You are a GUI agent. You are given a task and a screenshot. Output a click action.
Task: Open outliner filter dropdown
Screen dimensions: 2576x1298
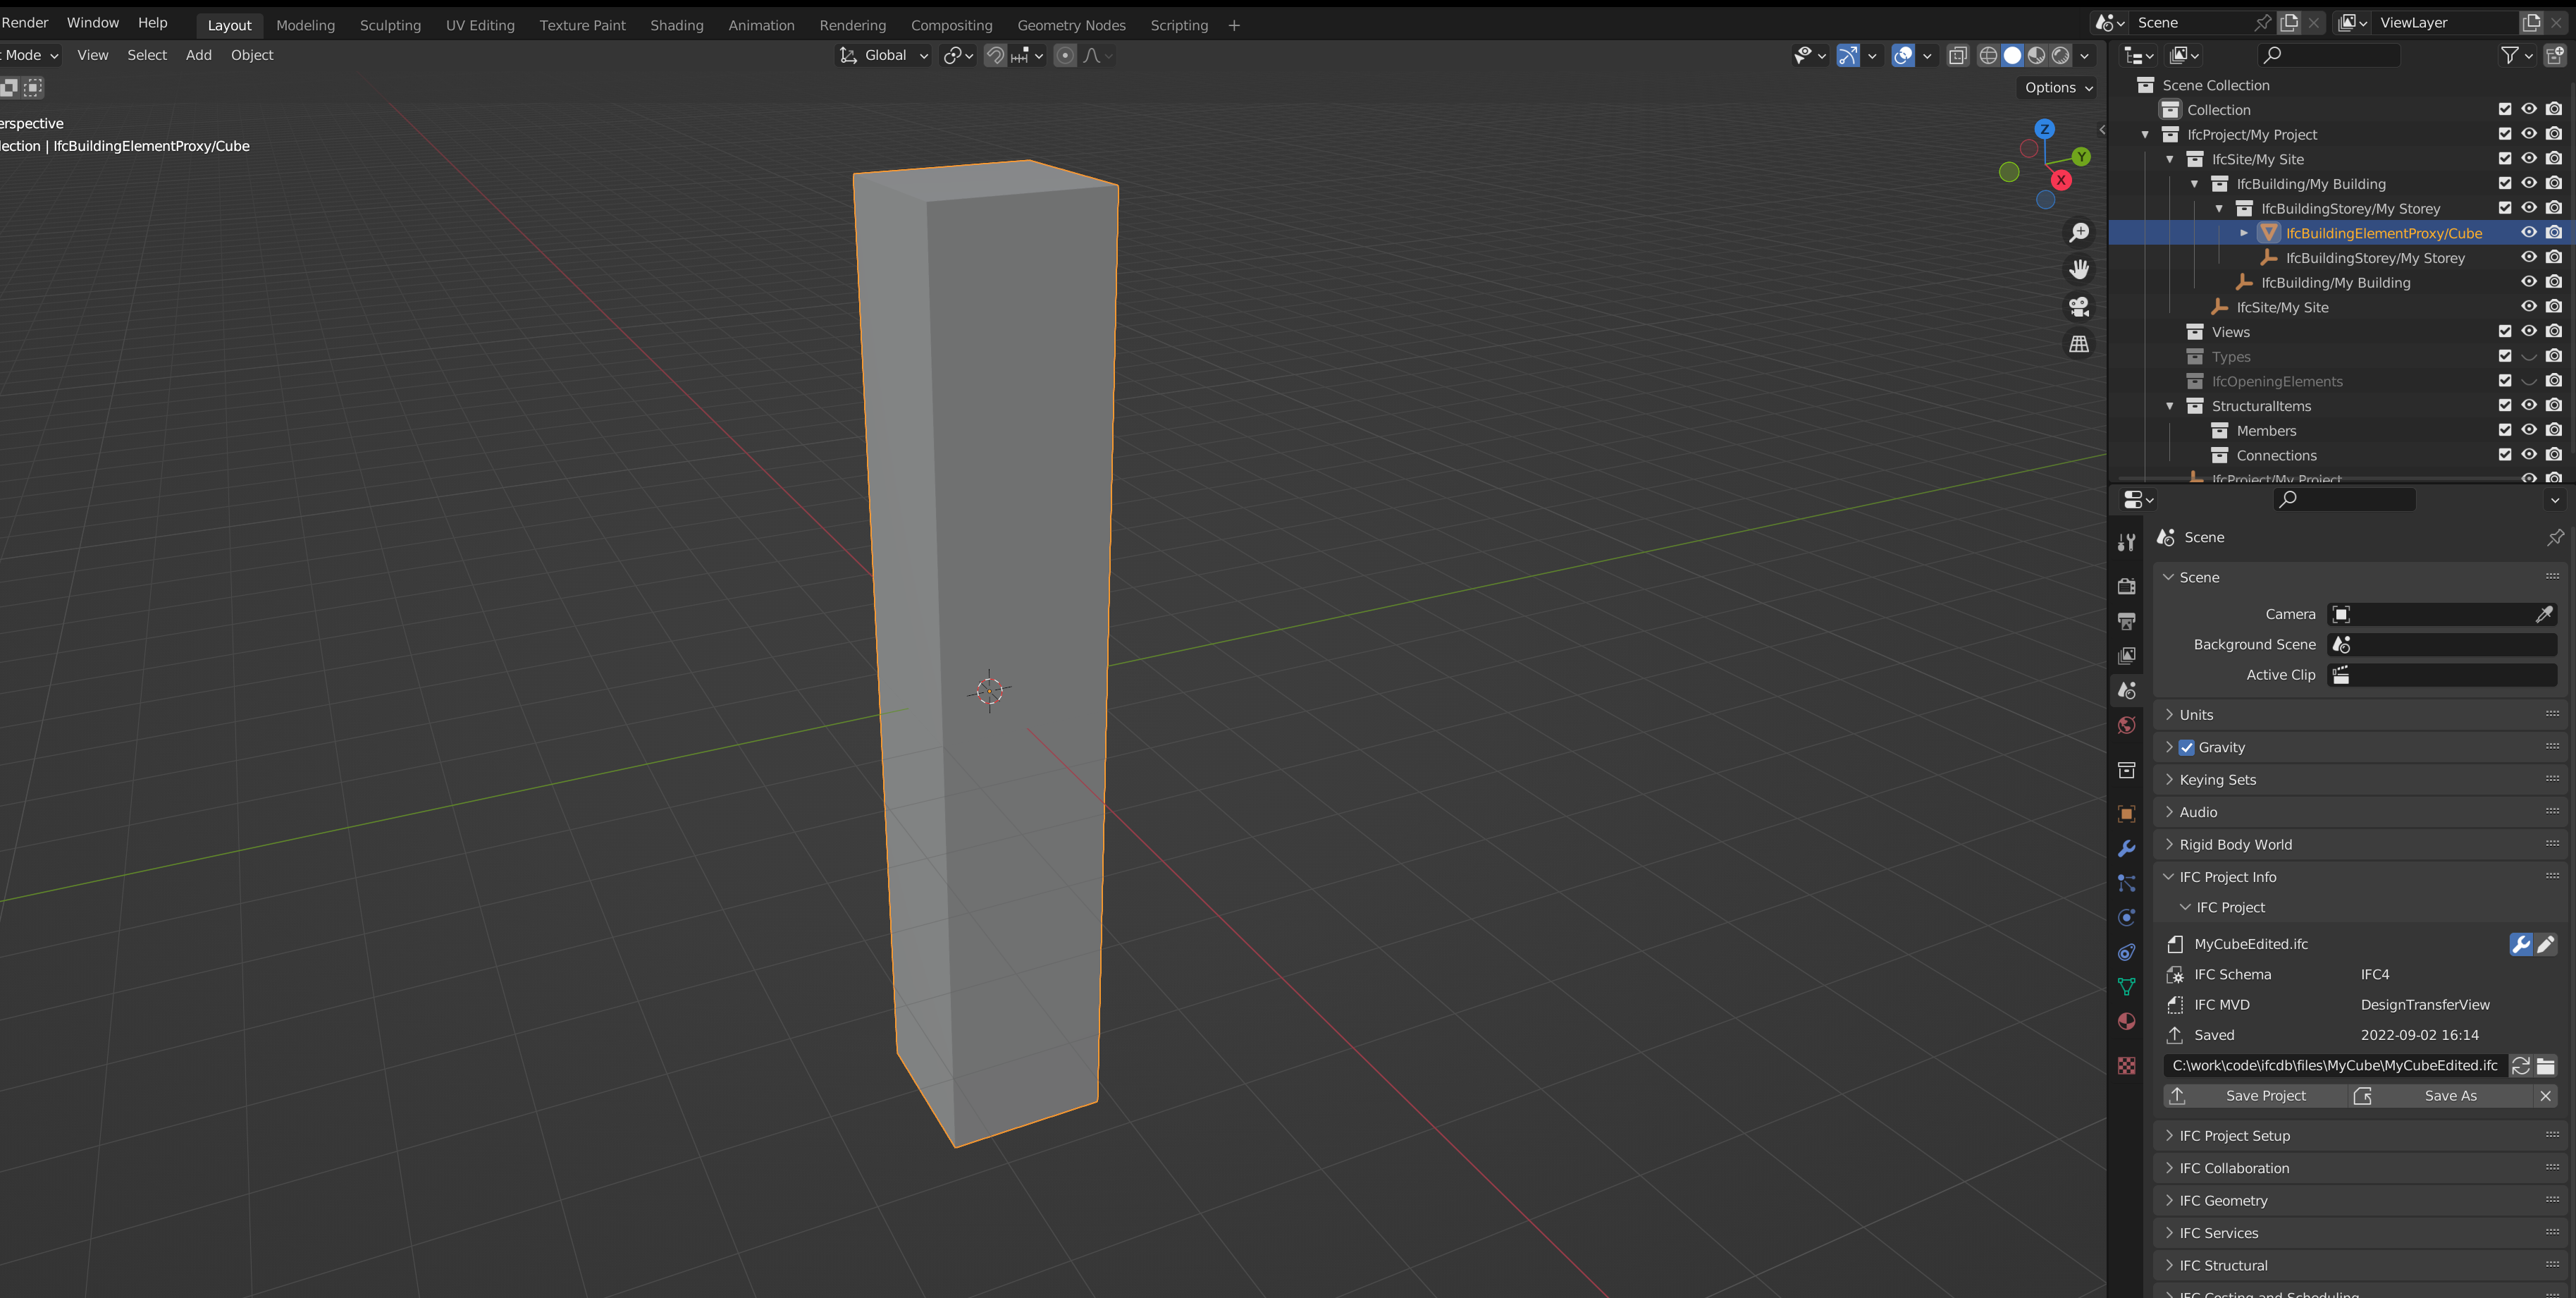click(2517, 55)
